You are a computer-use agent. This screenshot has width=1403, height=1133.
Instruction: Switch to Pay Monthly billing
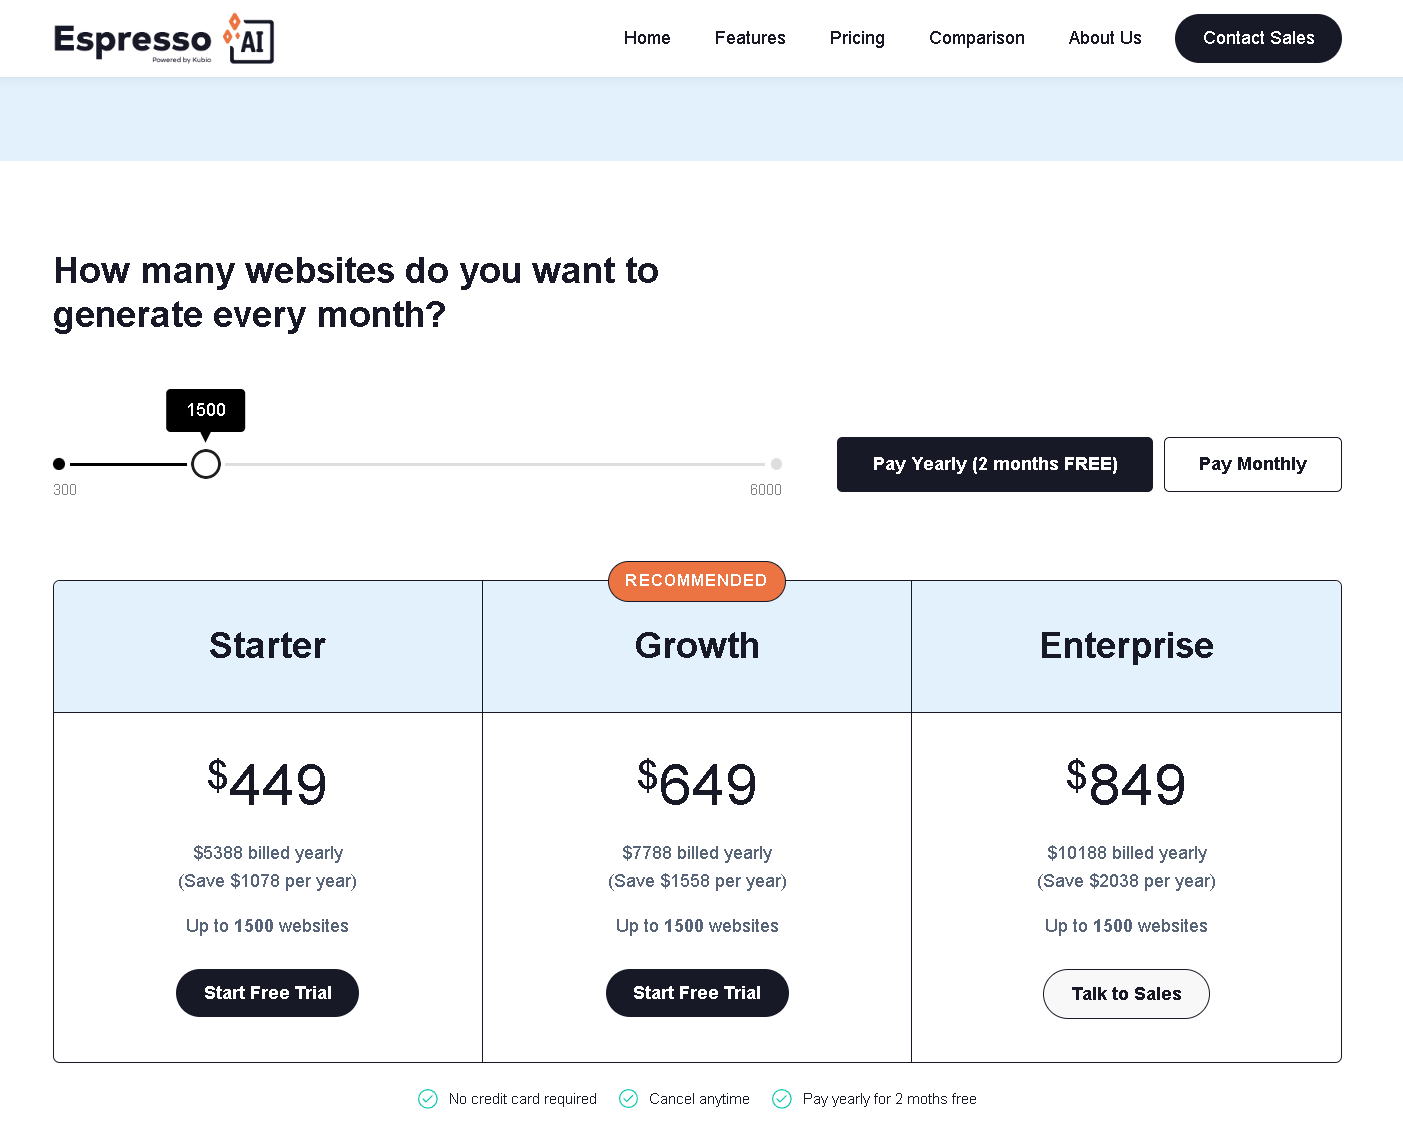tap(1252, 464)
